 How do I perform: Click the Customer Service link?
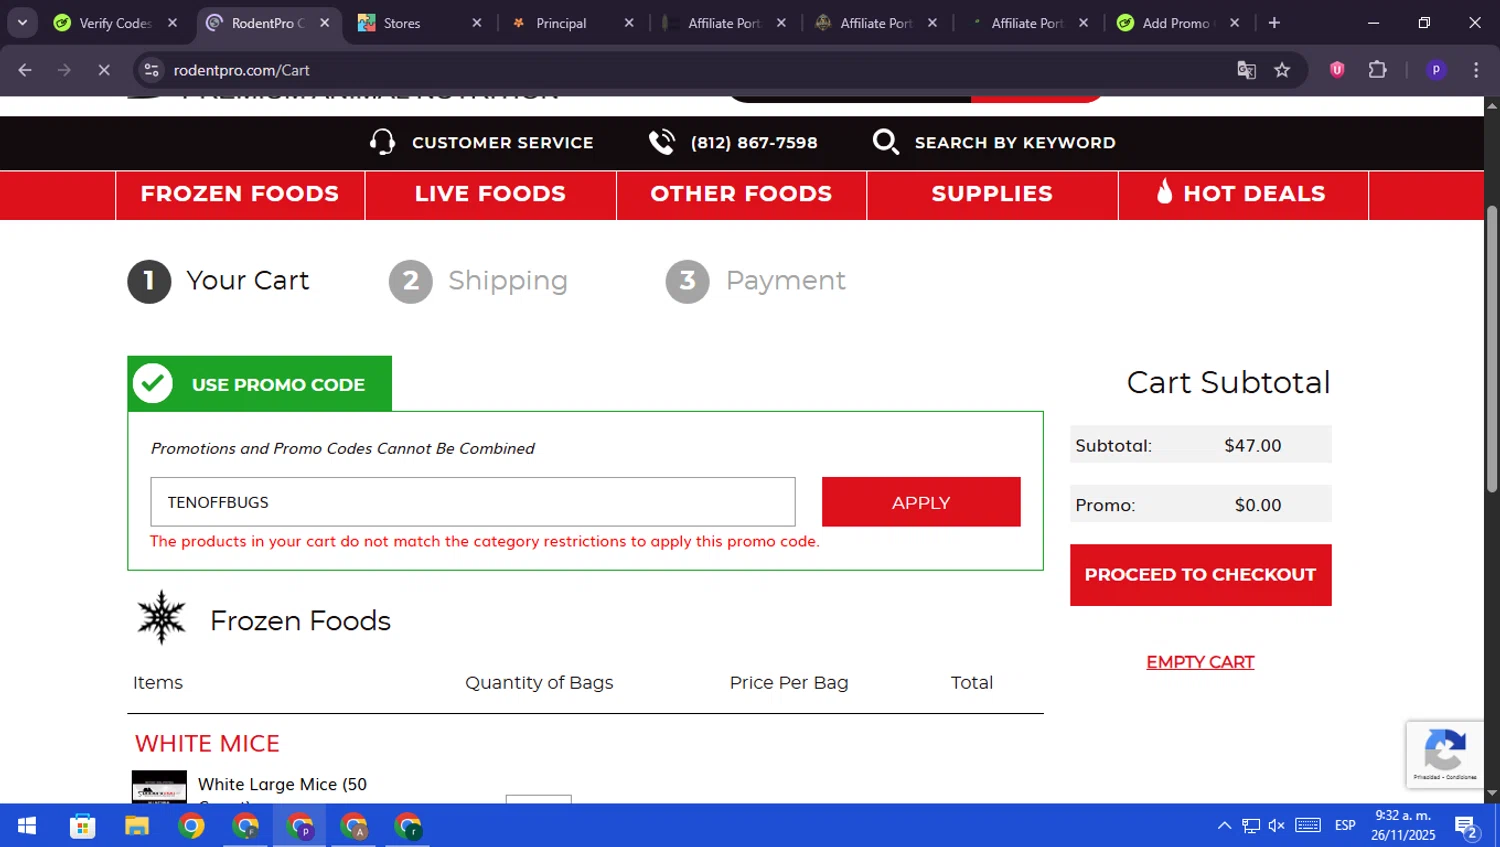[502, 143]
